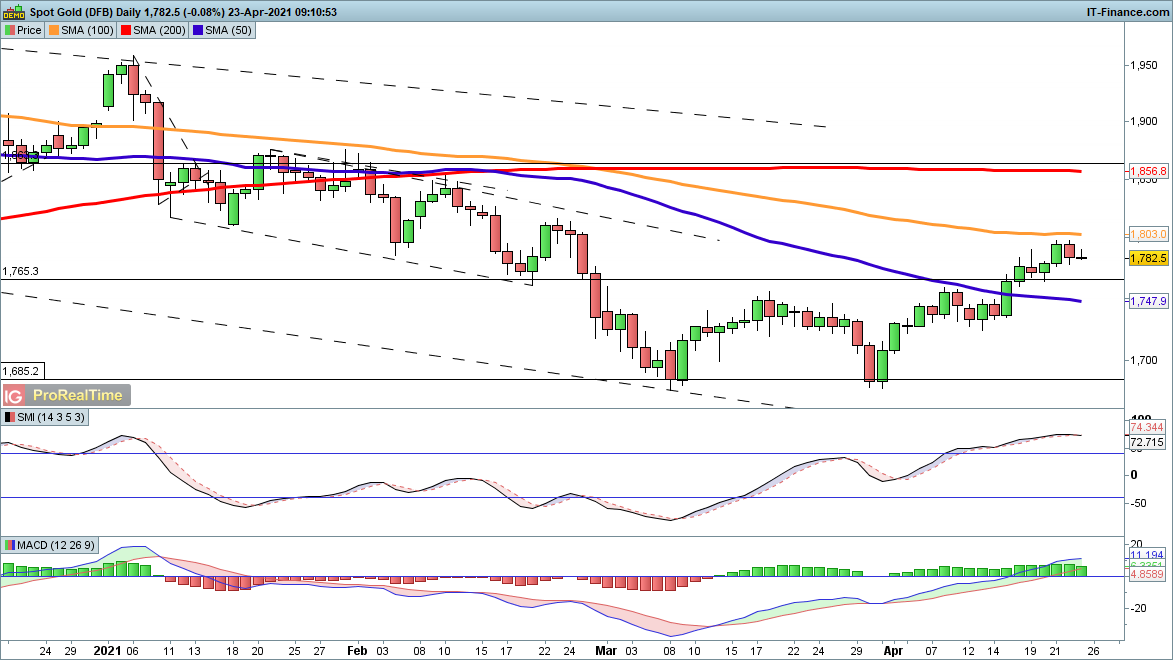Screen dimensions: 1173x660
Task: Click the IT-Finance.com link
Action: [1128, 12]
